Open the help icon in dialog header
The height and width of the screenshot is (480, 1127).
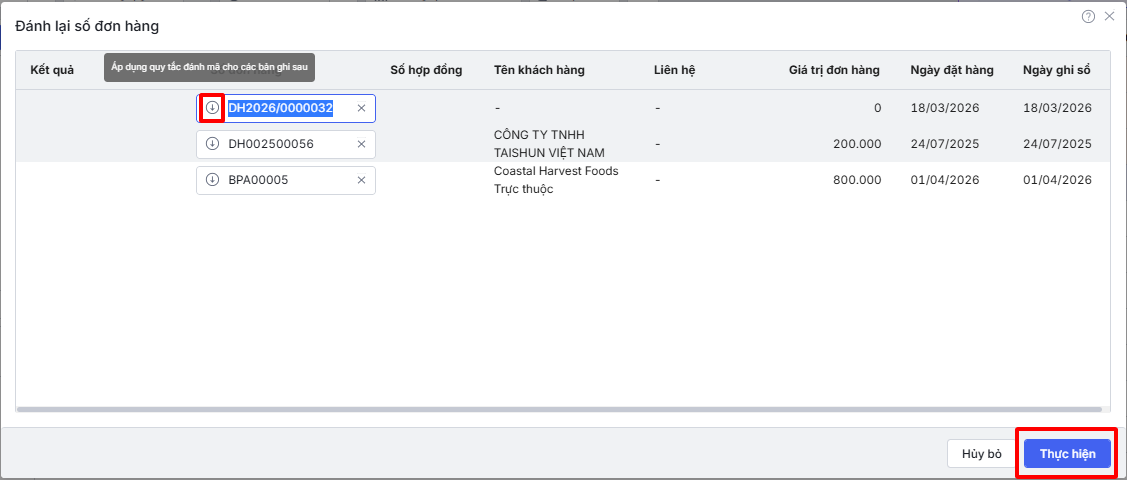coord(1088,16)
